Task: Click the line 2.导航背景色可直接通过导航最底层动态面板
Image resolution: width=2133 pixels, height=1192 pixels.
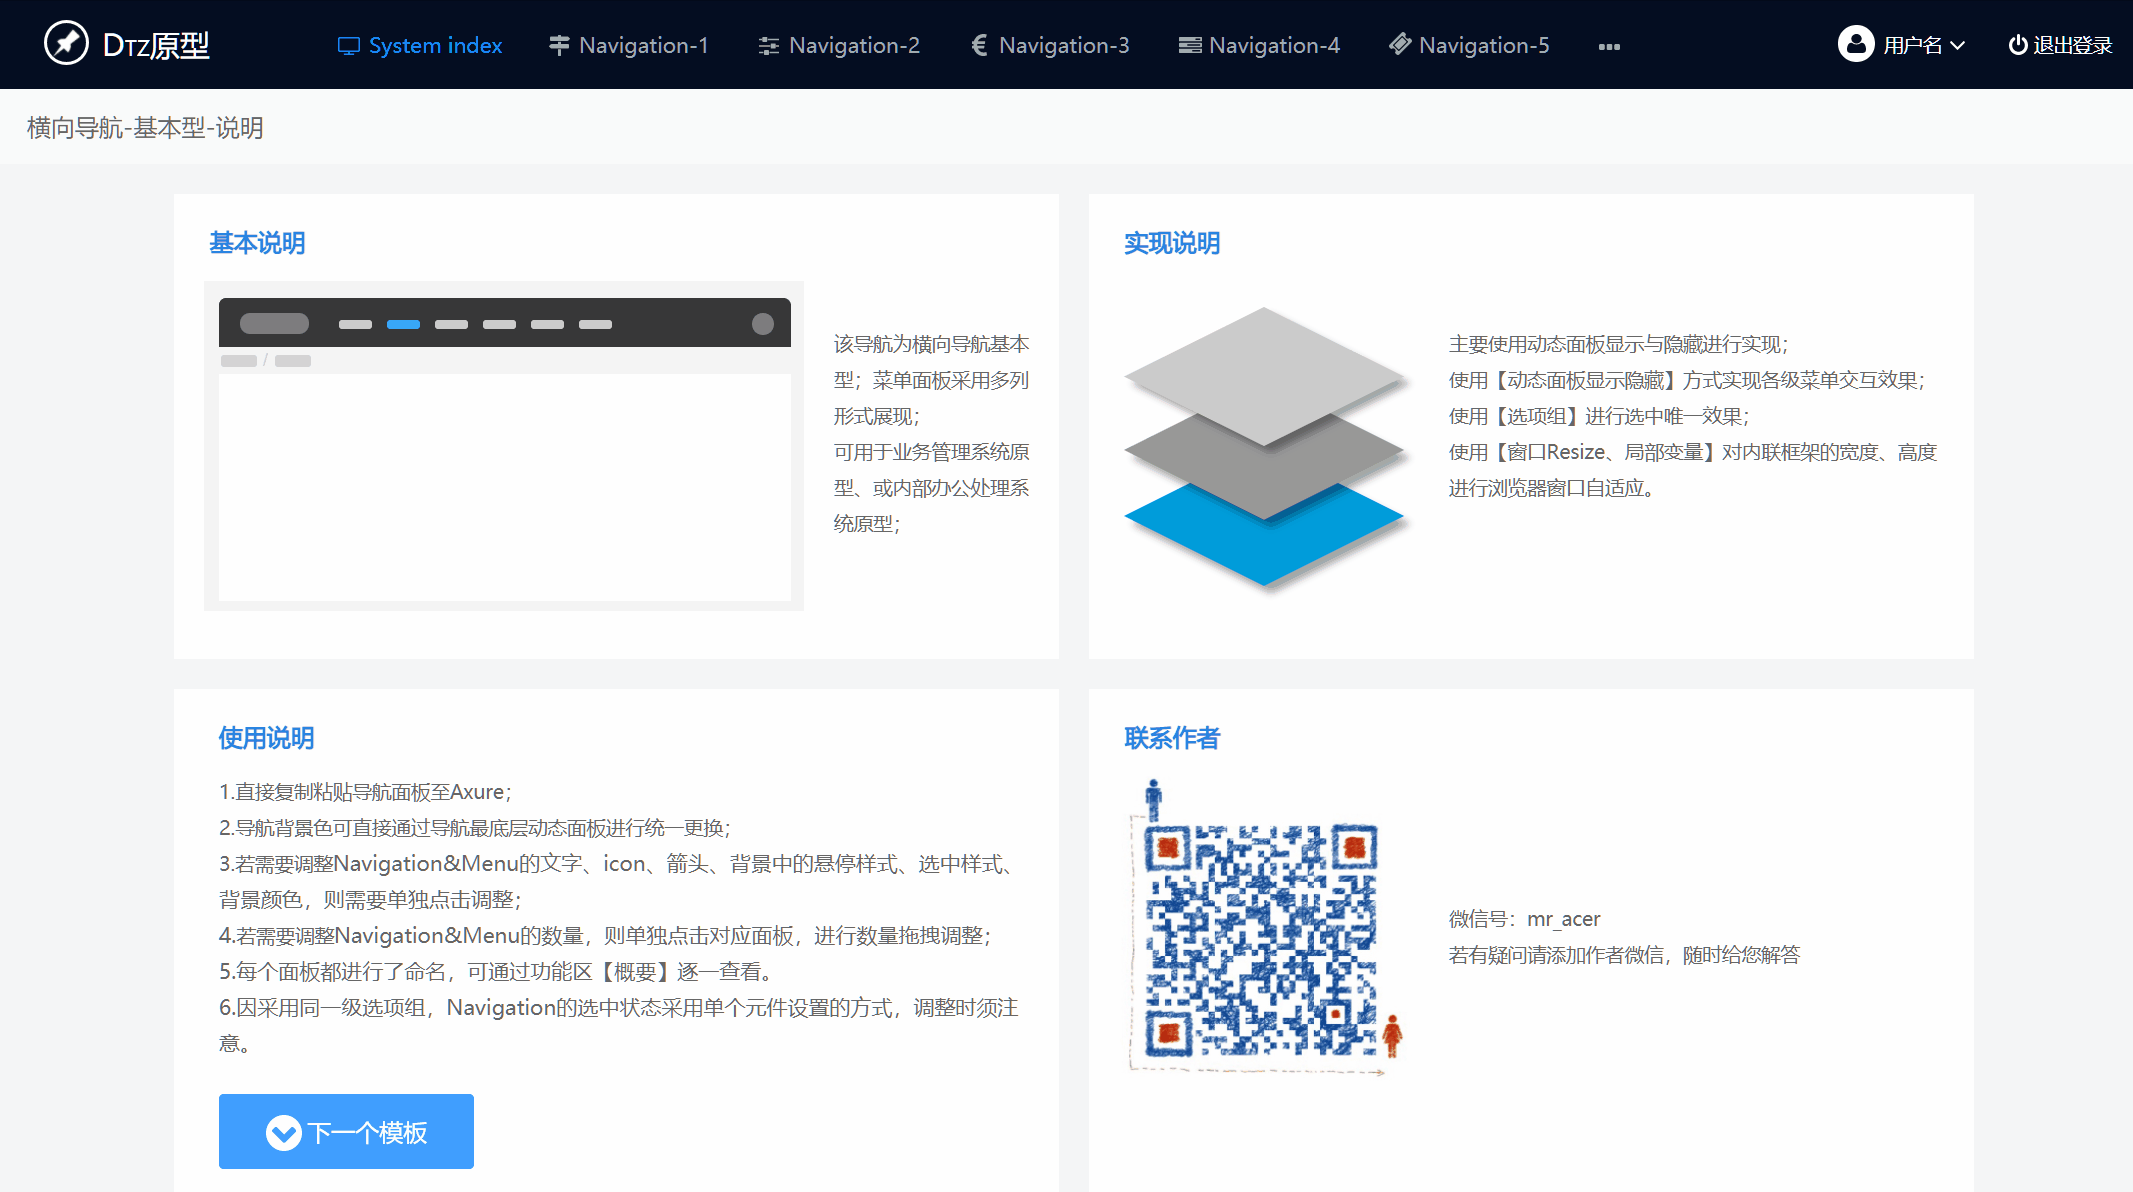Action: (475, 828)
